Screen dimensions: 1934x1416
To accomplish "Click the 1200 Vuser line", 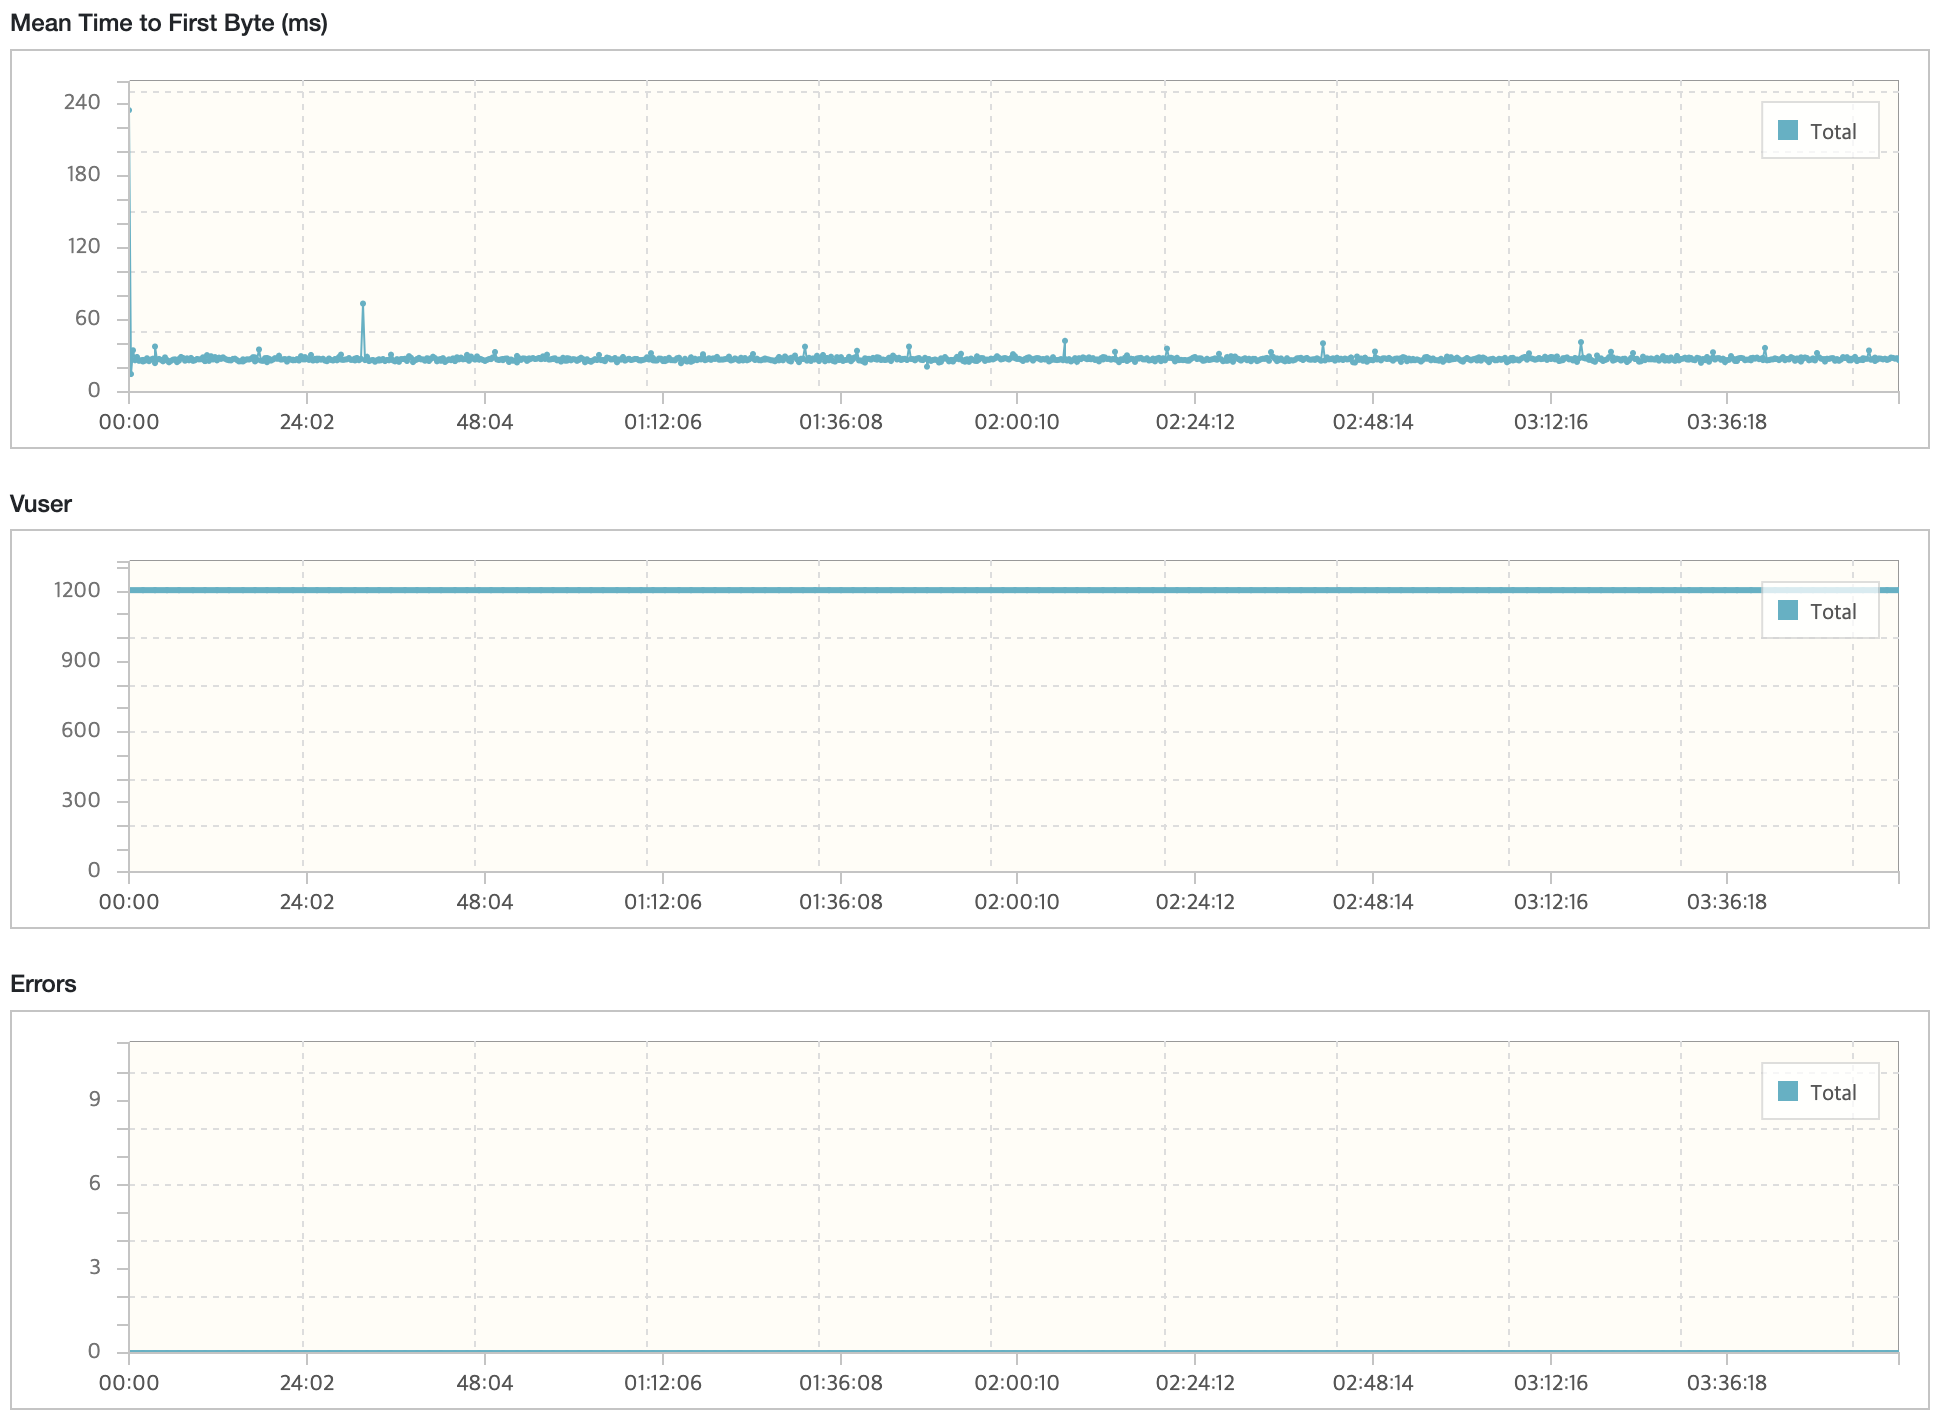I will coord(1013,590).
